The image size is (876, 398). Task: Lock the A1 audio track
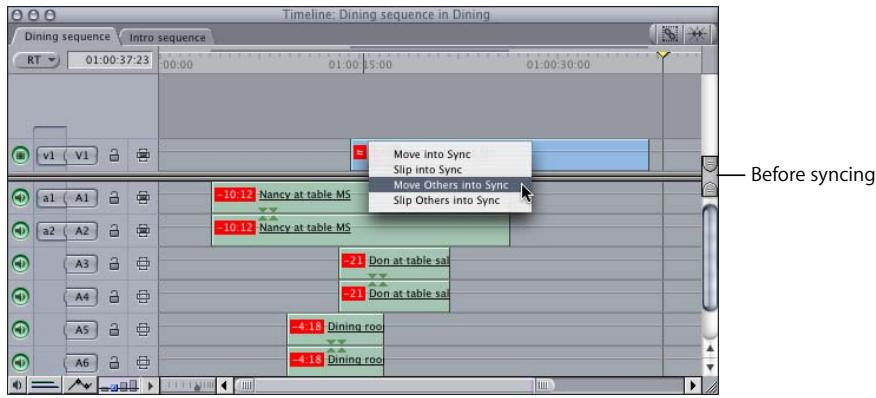(114, 198)
